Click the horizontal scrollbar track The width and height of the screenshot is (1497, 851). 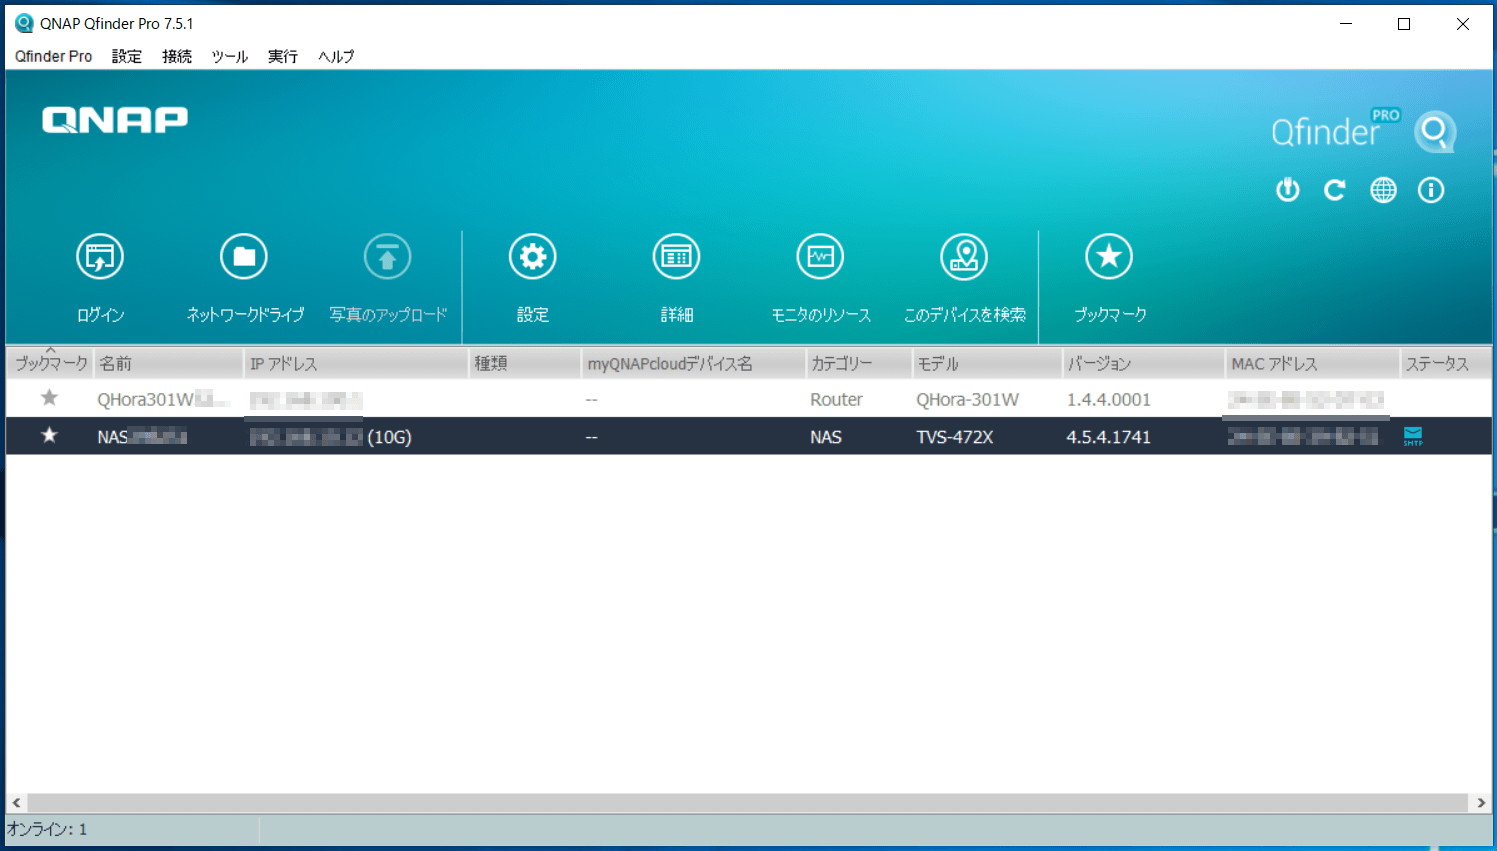coord(748,803)
